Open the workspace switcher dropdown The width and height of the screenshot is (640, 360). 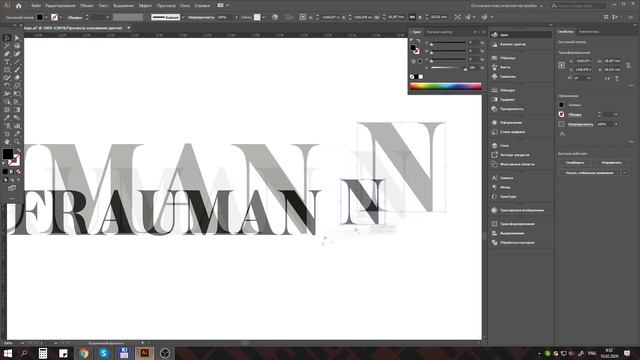(x=506, y=6)
